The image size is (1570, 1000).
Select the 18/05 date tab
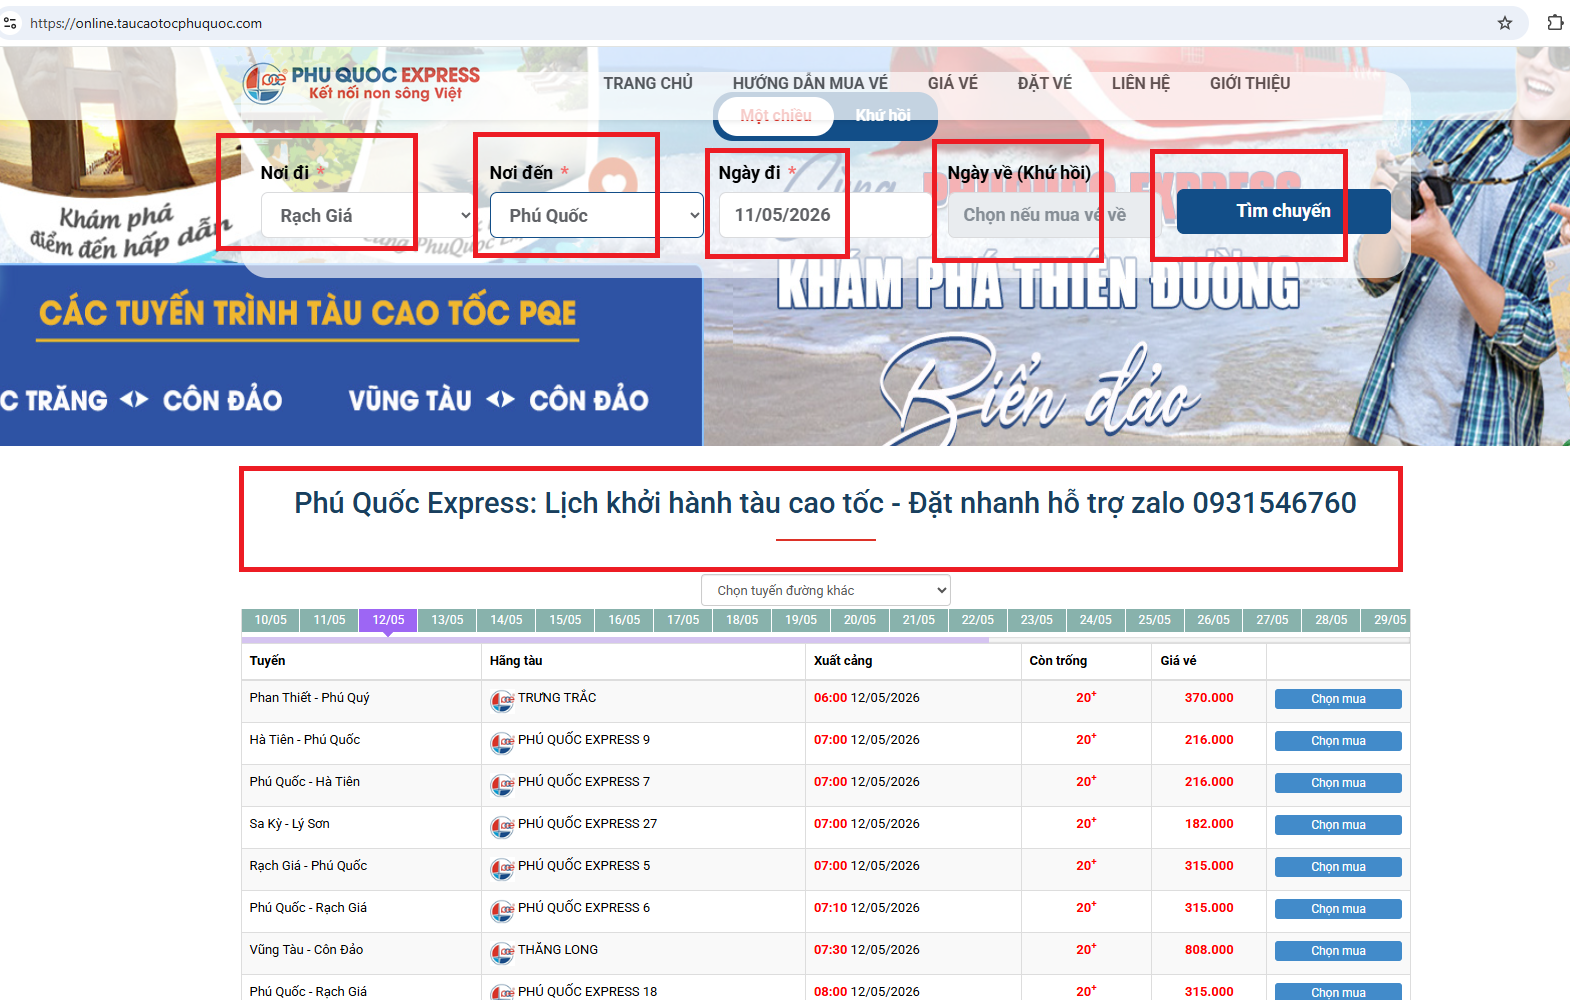(742, 620)
